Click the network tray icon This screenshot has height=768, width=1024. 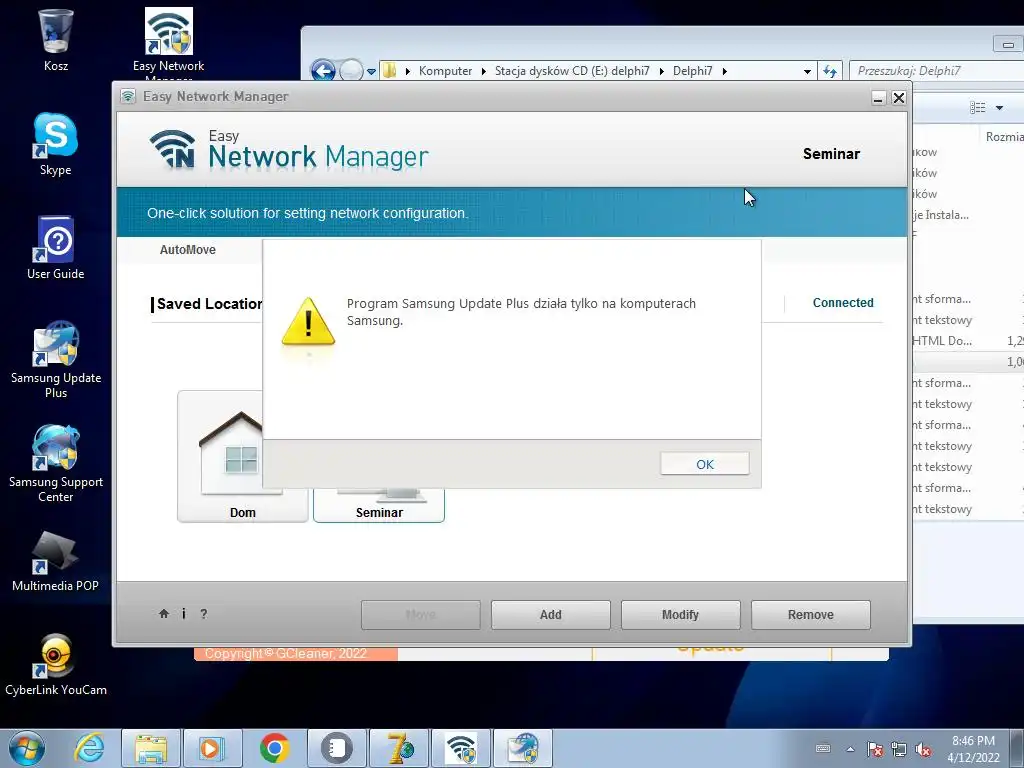point(899,749)
